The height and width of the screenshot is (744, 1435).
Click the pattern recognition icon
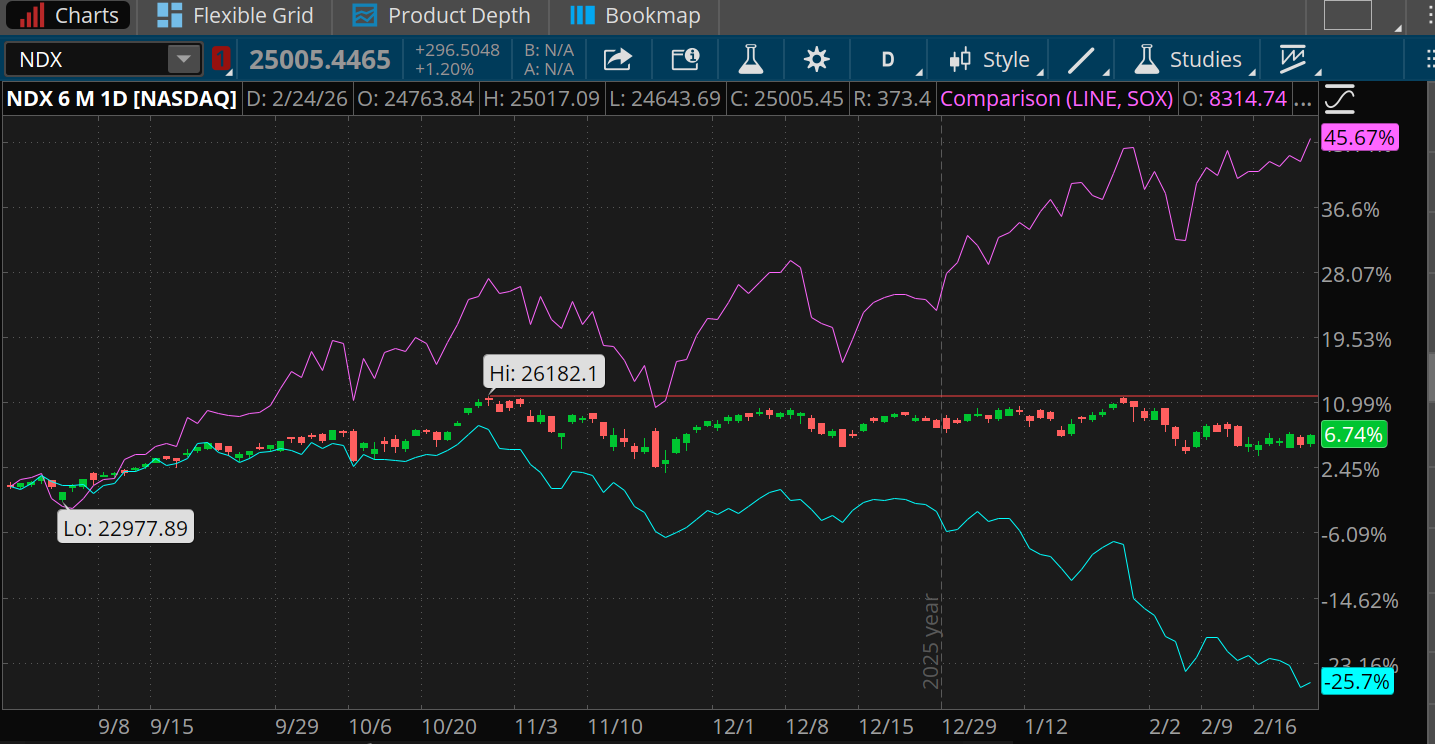click(x=1293, y=60)
